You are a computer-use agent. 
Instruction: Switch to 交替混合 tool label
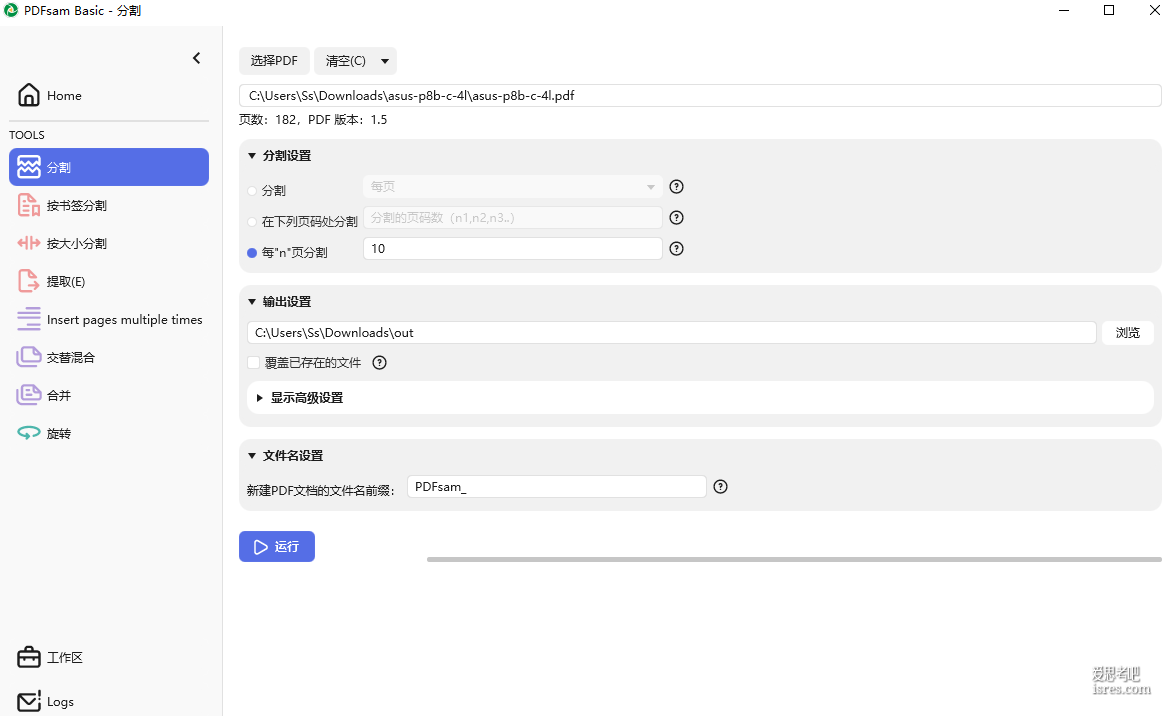pyautogui.click(x=70, y=358)
